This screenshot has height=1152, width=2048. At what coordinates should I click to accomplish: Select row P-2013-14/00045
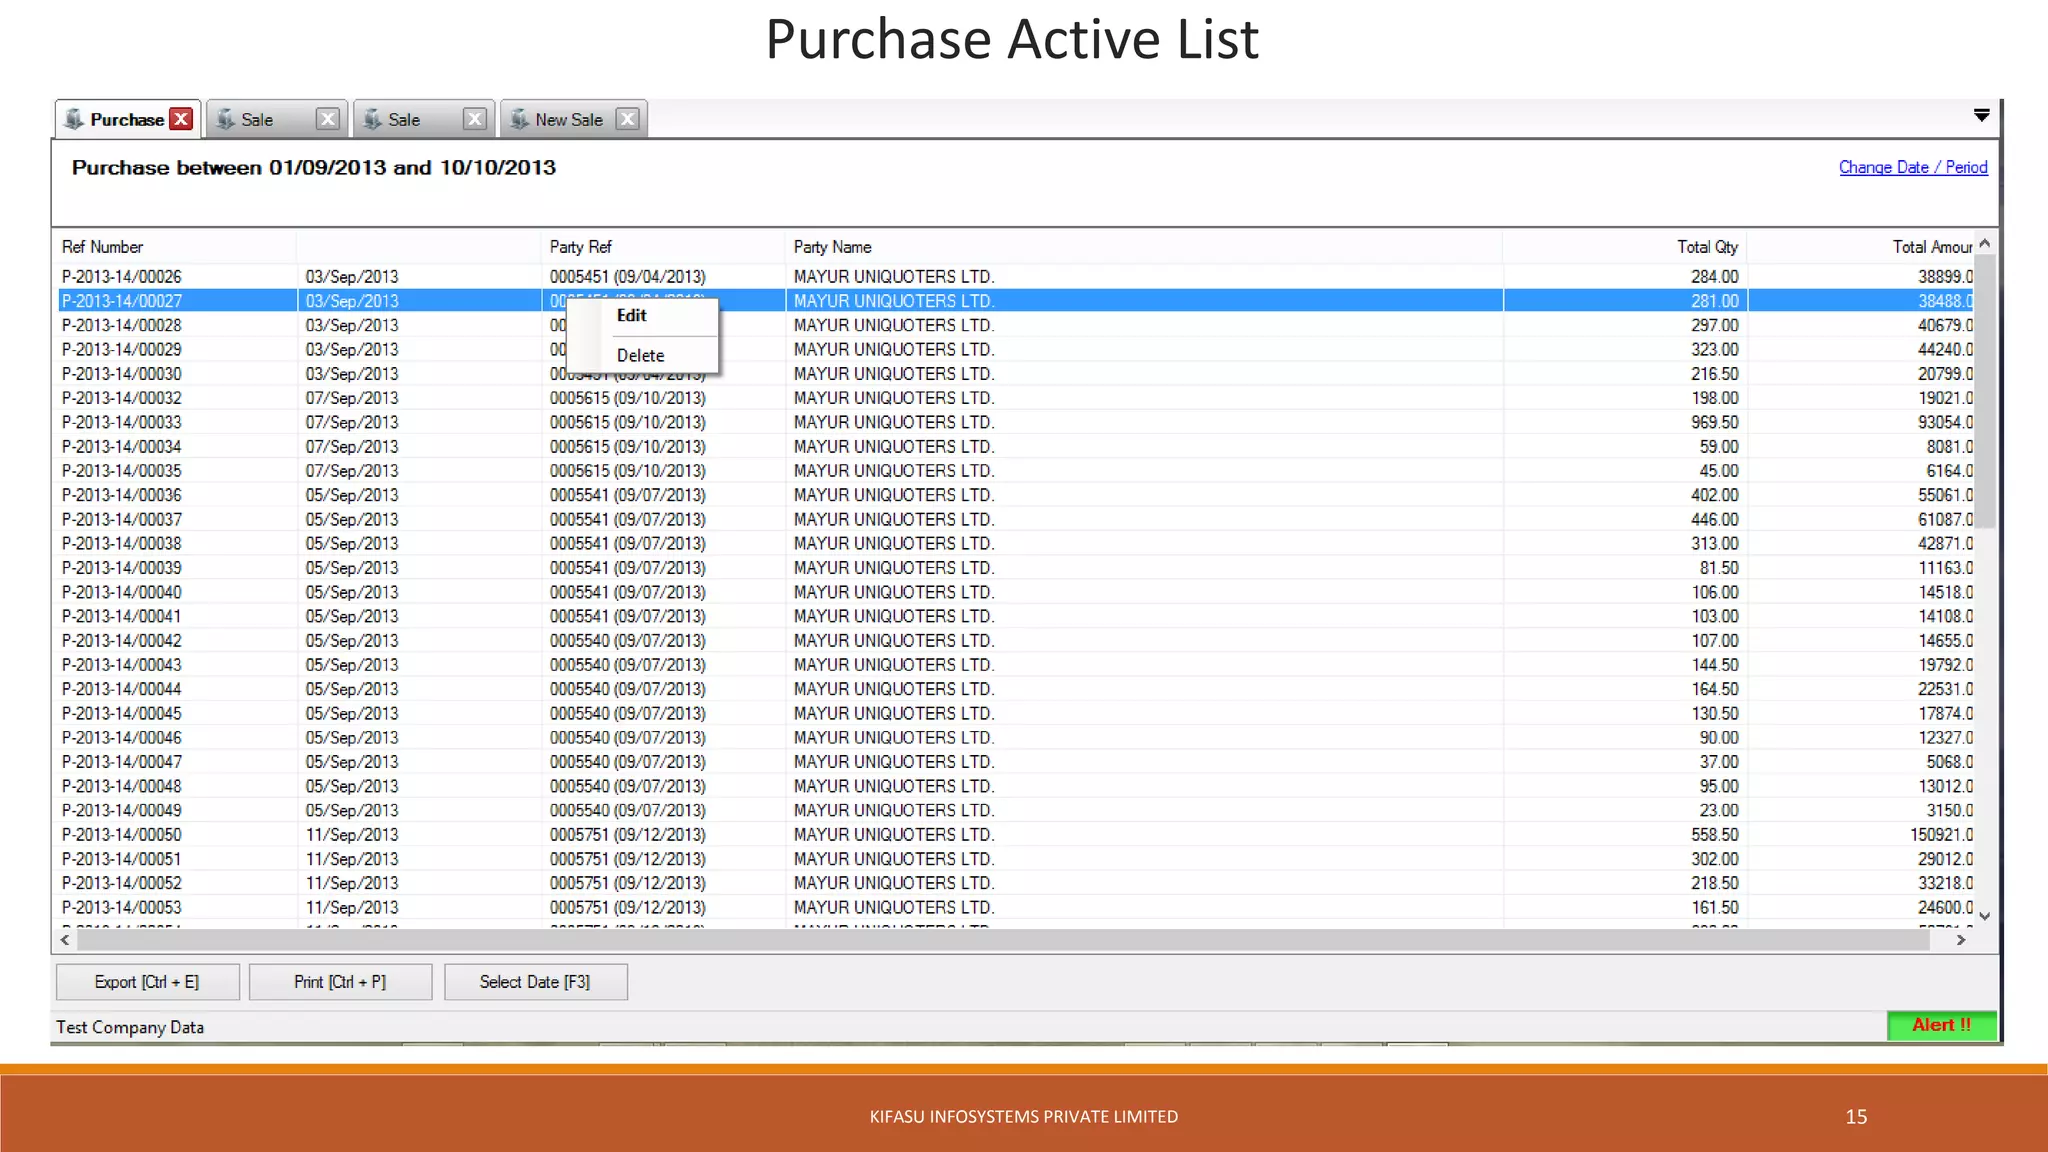pyautogui.click(x=1015, y=713)
